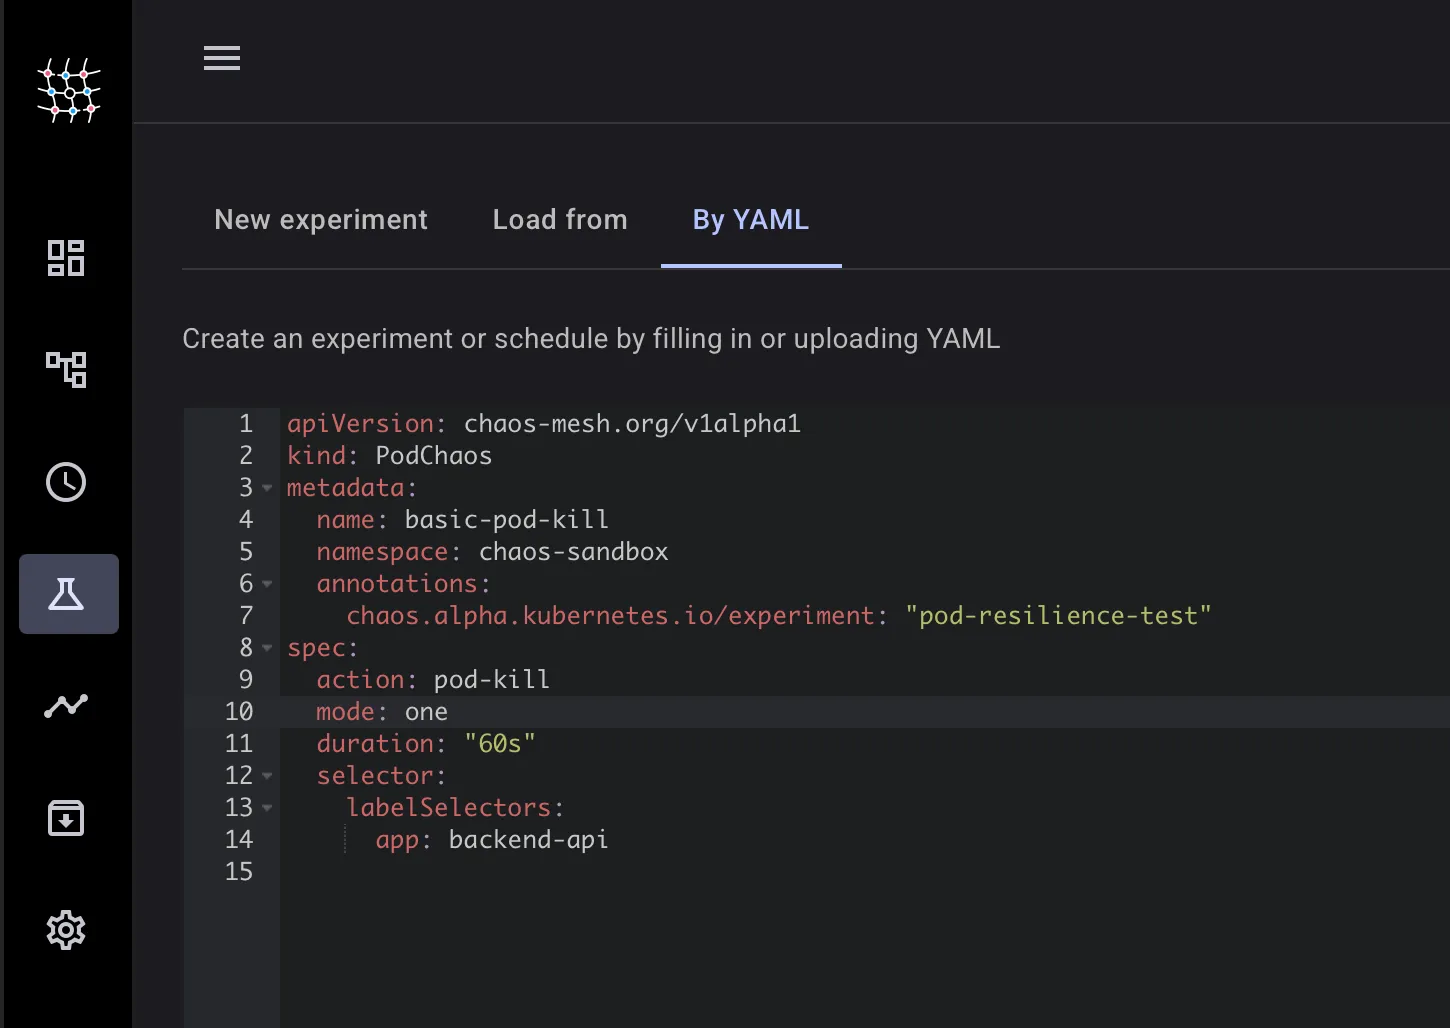
Task: Click the mode value one
Action: [426, 712]
